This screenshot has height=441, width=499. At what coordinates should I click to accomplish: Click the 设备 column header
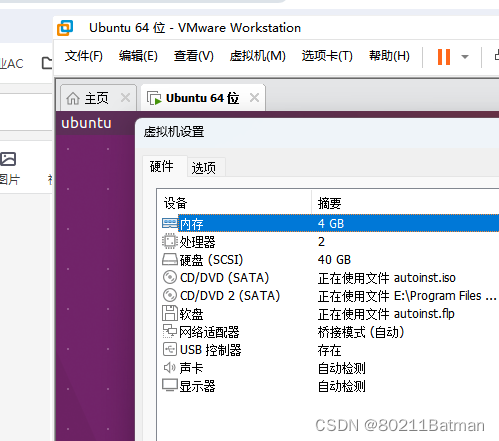(175, 203)
